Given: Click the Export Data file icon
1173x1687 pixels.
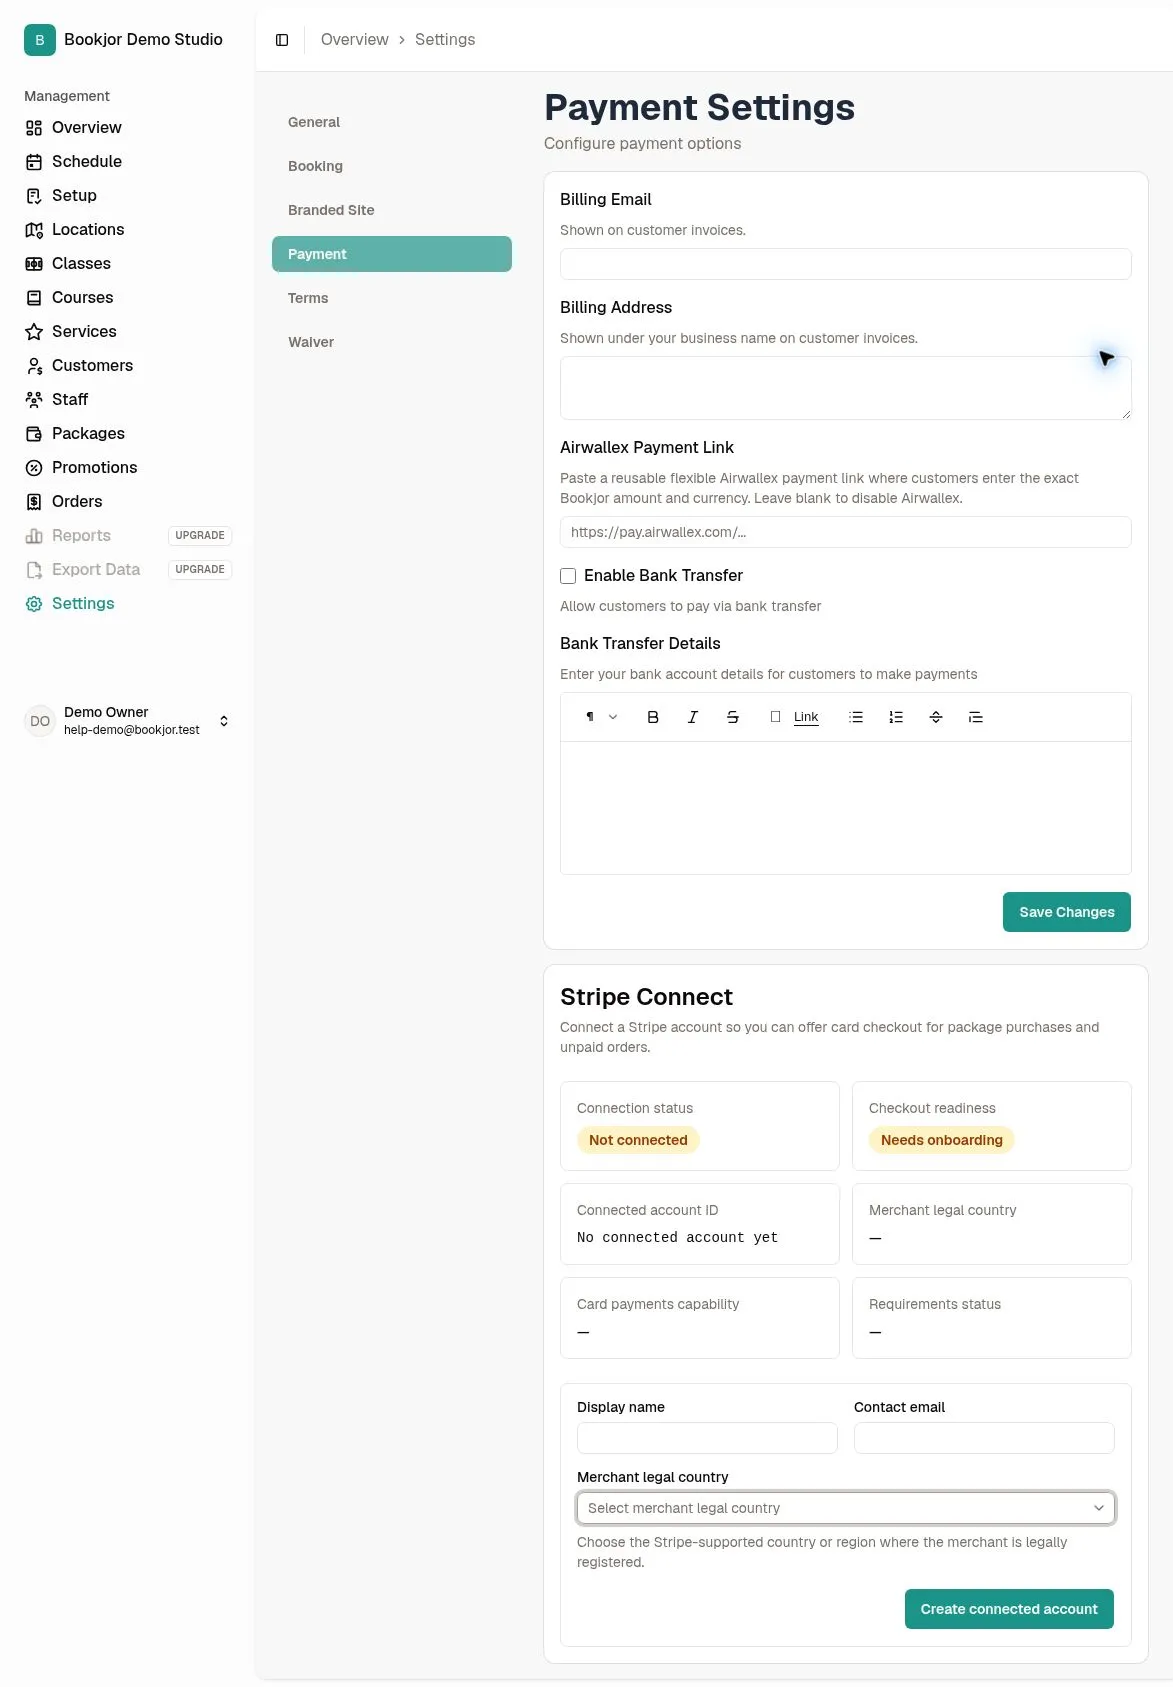Looking at the screenshot, I should click(x=34, y=570).
